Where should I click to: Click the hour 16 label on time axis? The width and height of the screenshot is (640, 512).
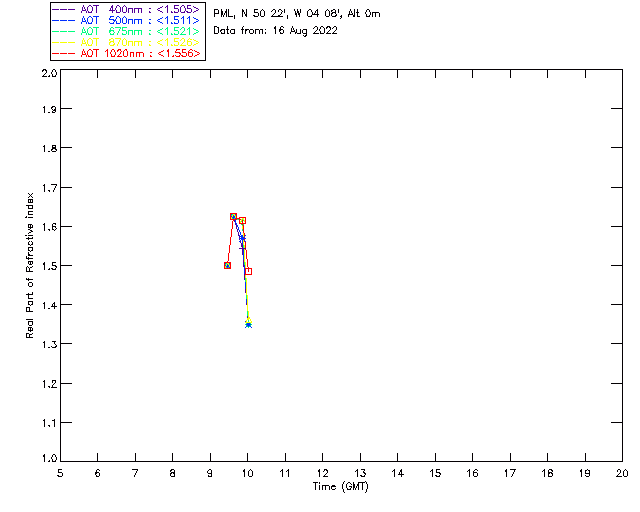(472, 473)
